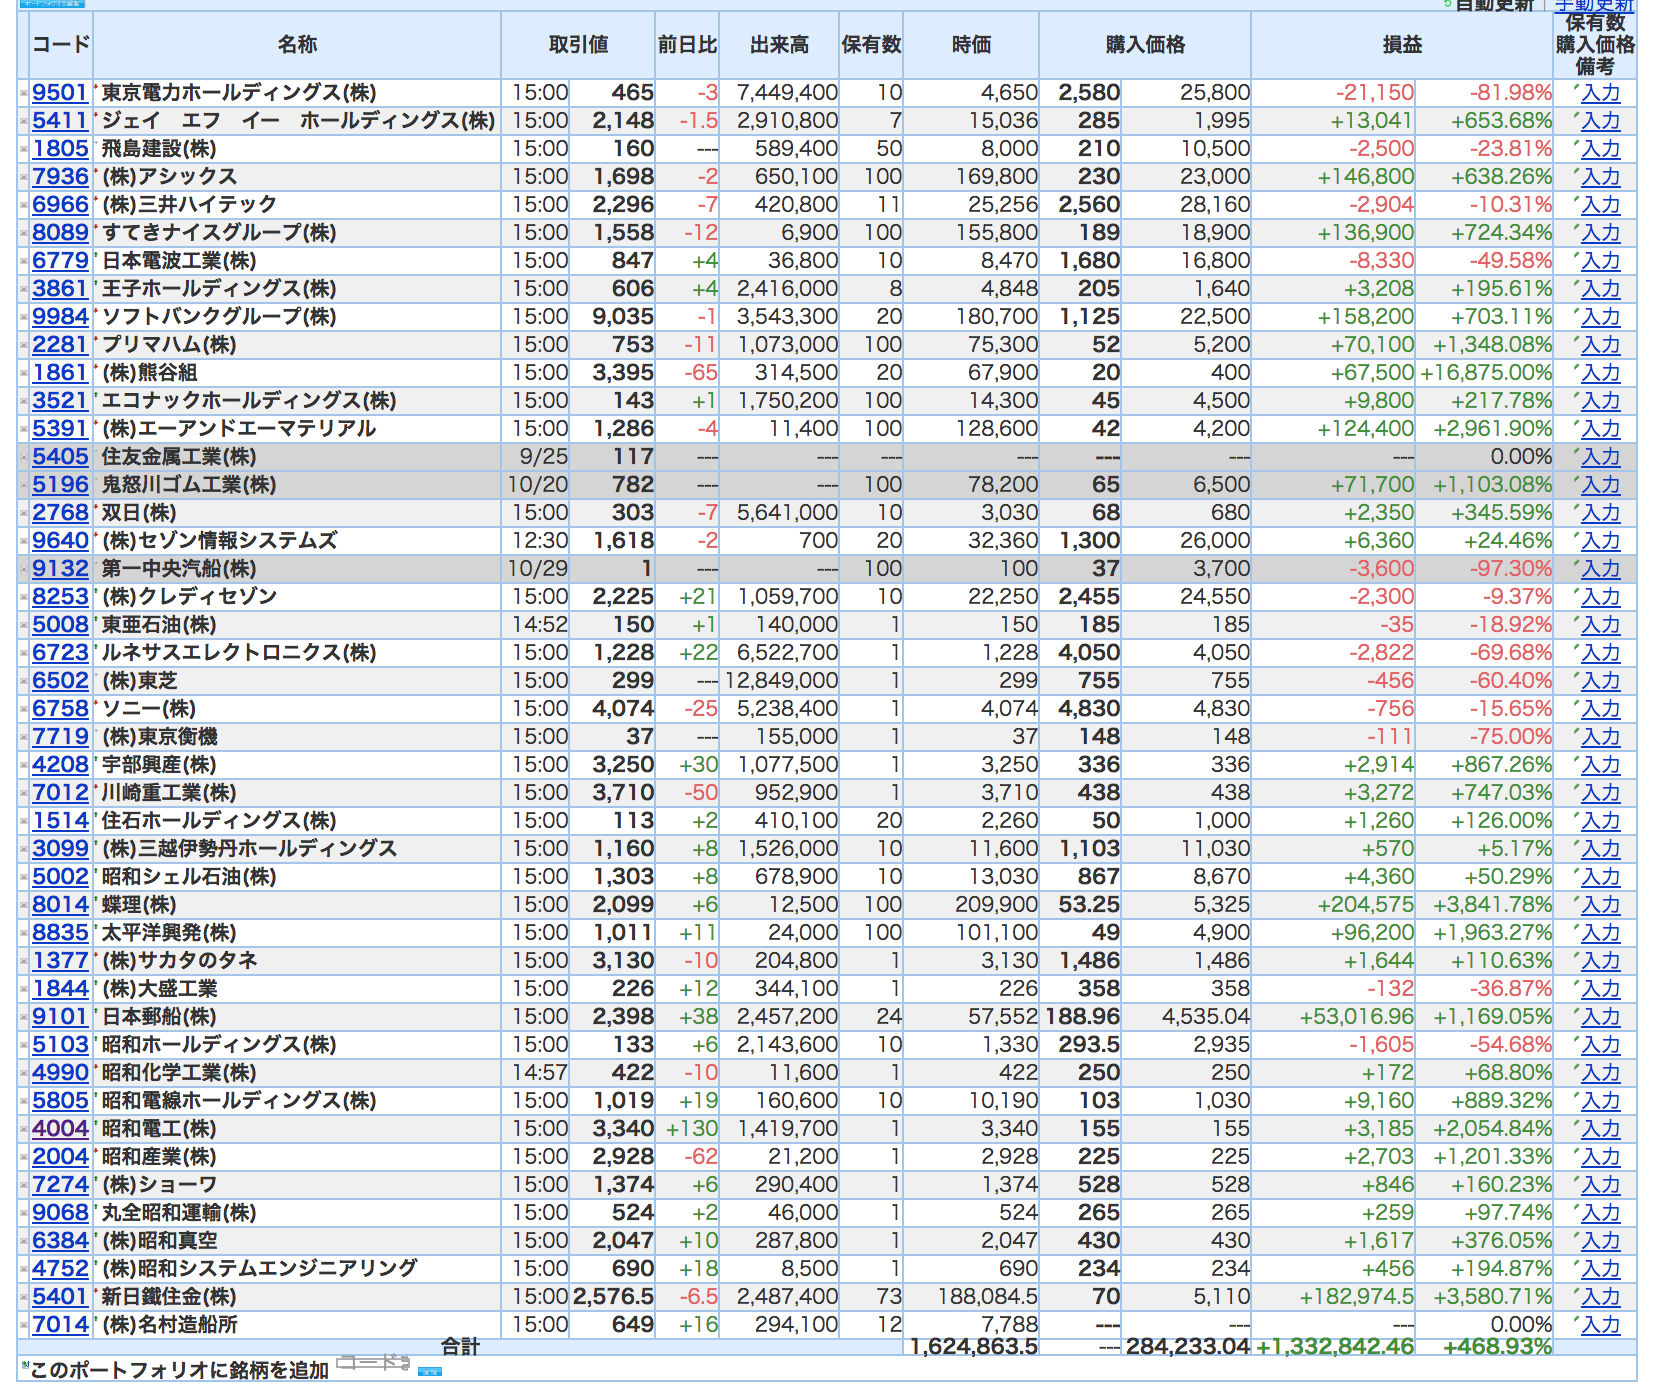Screen dimensions: 1658x1384
Task: Click the row handle icon beside code 8014
Action: (24, 905)
